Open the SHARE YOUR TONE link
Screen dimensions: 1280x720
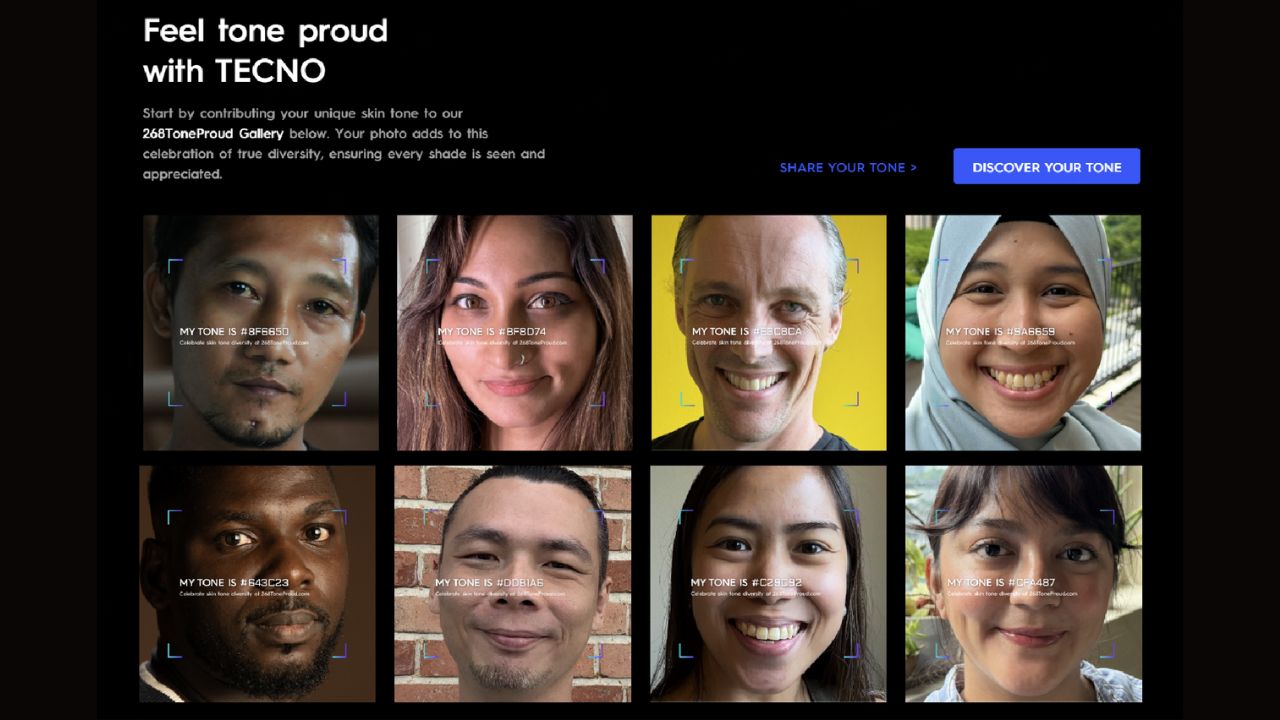[x=848, y=168]
